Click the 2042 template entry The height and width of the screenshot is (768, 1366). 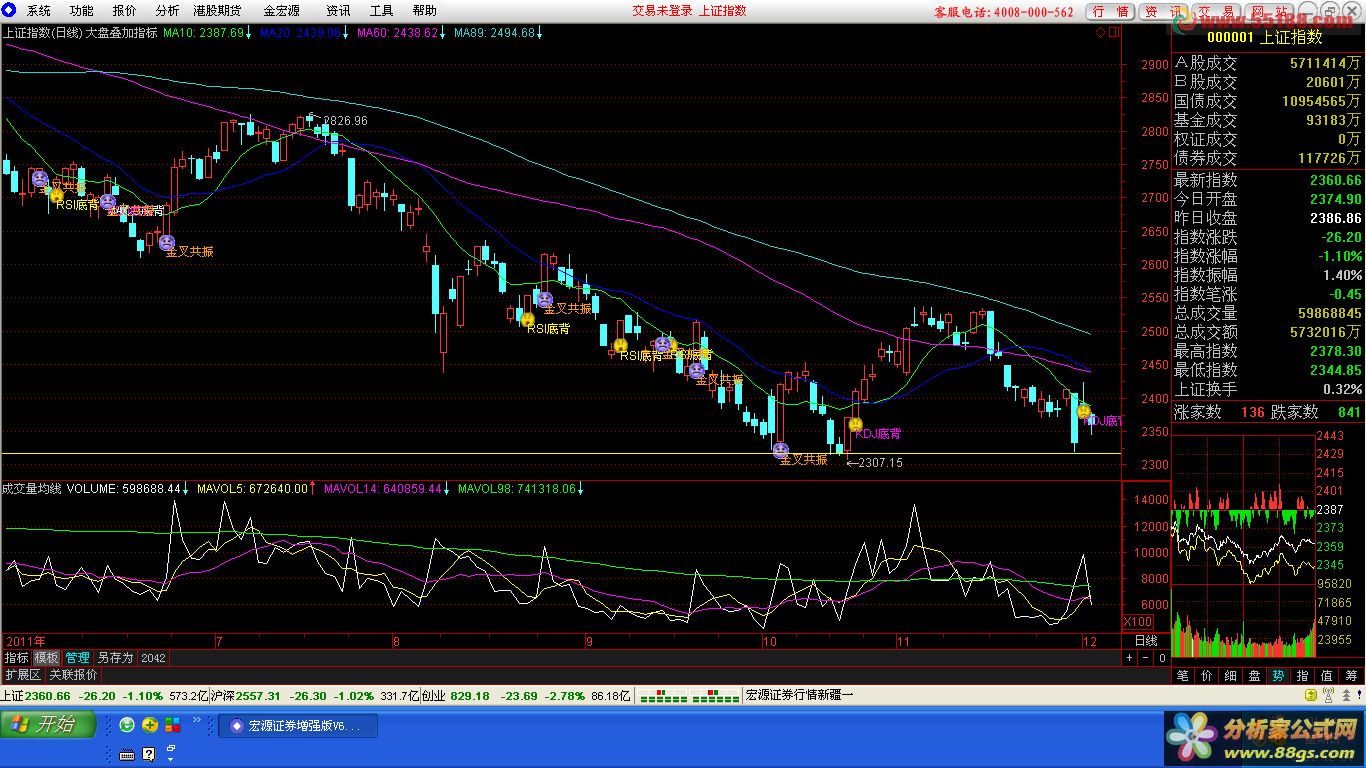pos(153,658)
